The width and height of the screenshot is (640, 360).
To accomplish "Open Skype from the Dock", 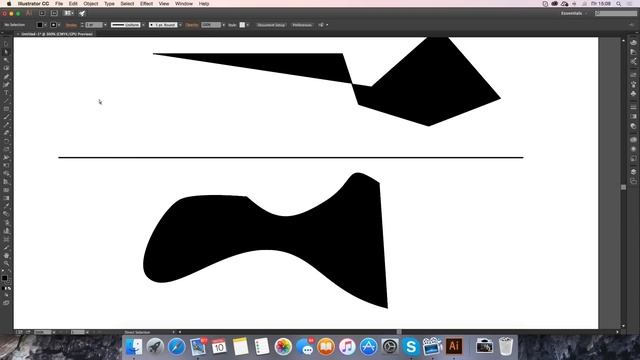I will tap(411, 347).
